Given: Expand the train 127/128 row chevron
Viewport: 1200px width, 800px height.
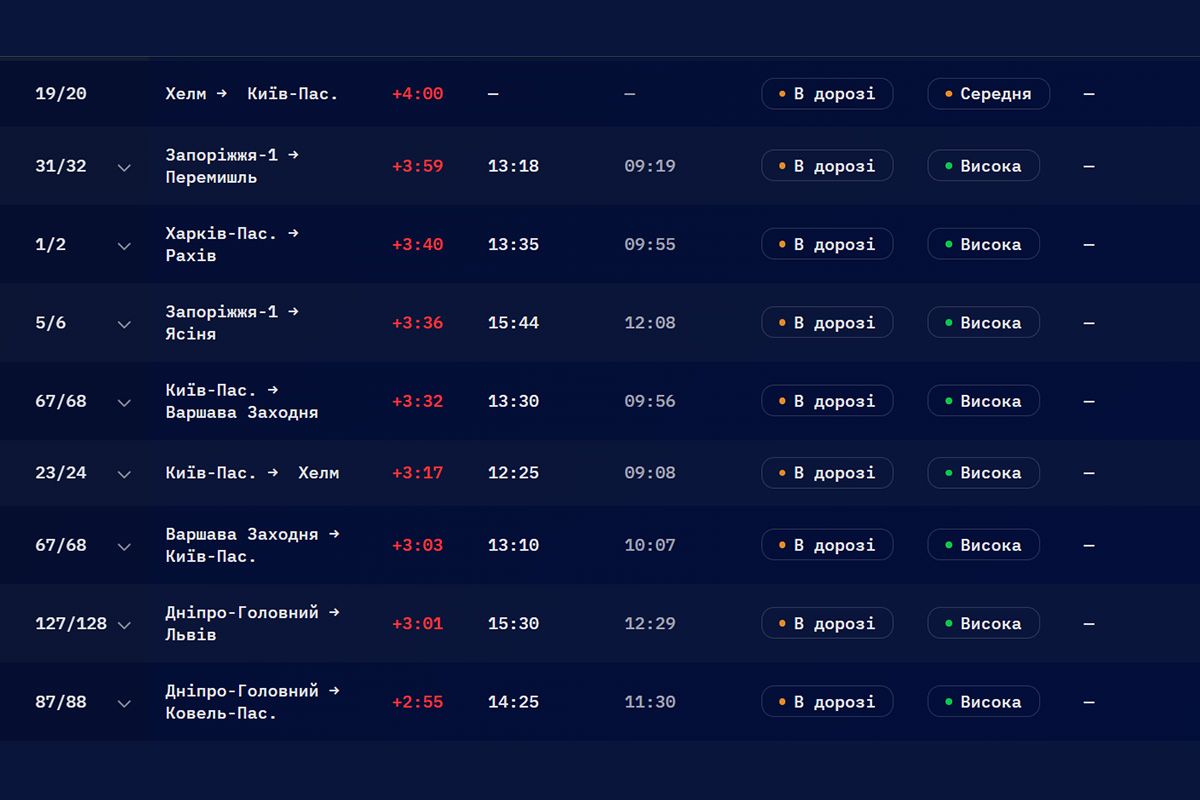Looking at the screenshot, I should 124,625.
